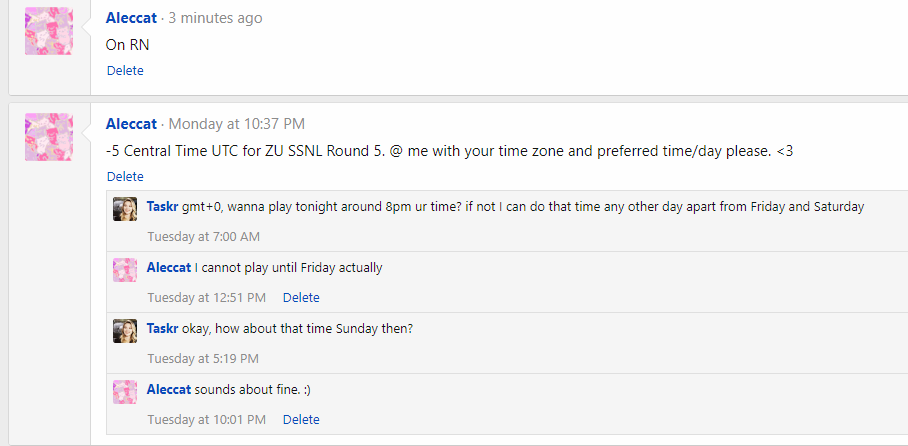
Task: Click the "Tuesday at 10:01 PM" timestamp
Action: click(x=206, y=419)
